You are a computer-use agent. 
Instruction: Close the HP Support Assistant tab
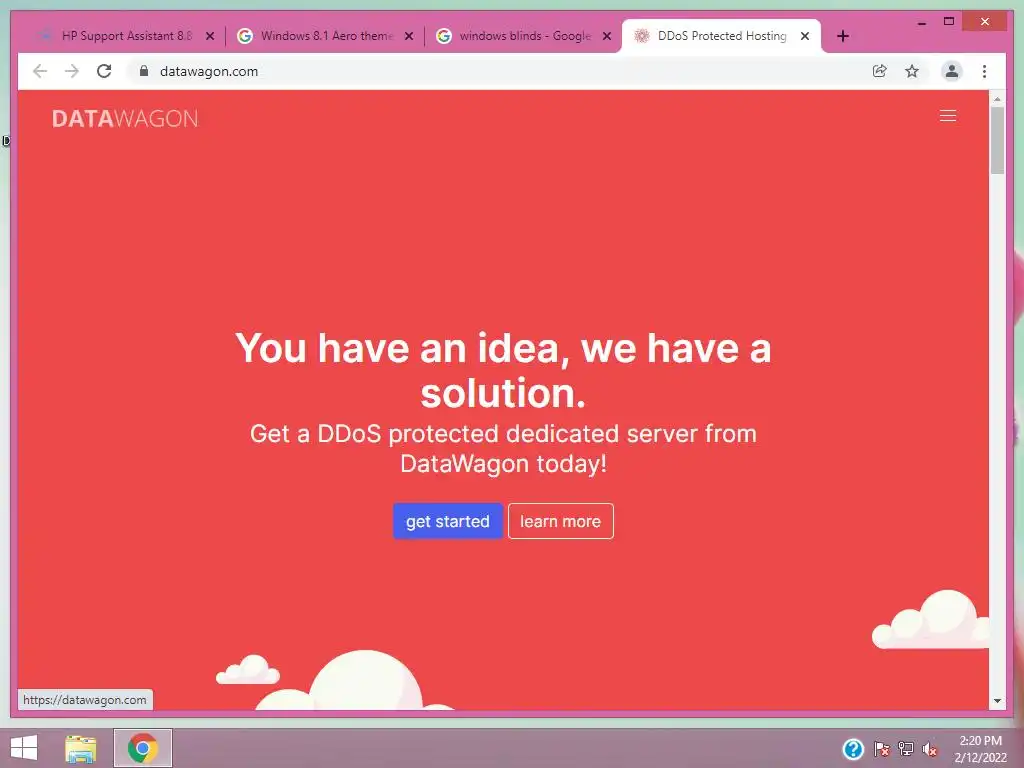pyautogui.click(x=210, y=36)
